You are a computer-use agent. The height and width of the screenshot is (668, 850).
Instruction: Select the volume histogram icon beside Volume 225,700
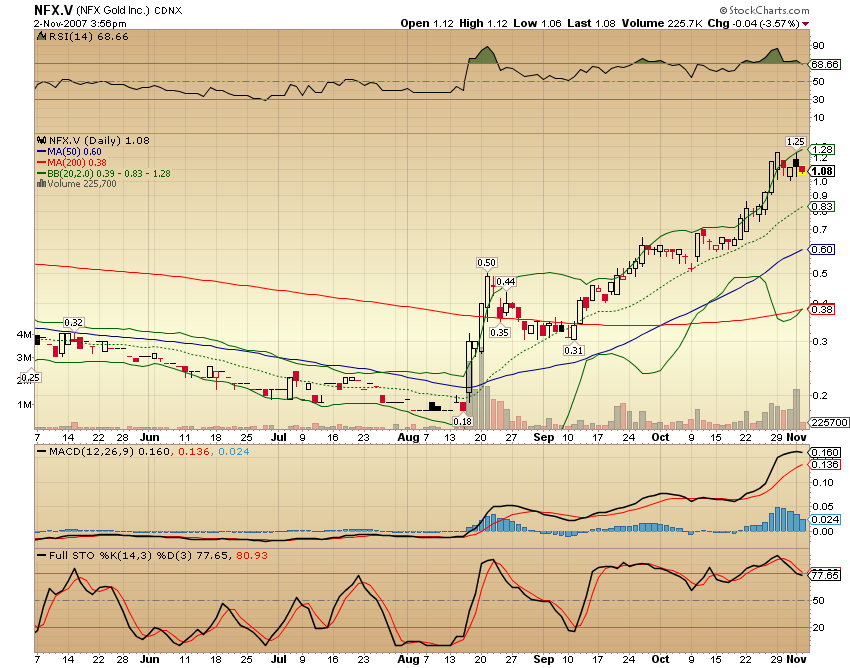pyautogui.click(x=42, y=184)
